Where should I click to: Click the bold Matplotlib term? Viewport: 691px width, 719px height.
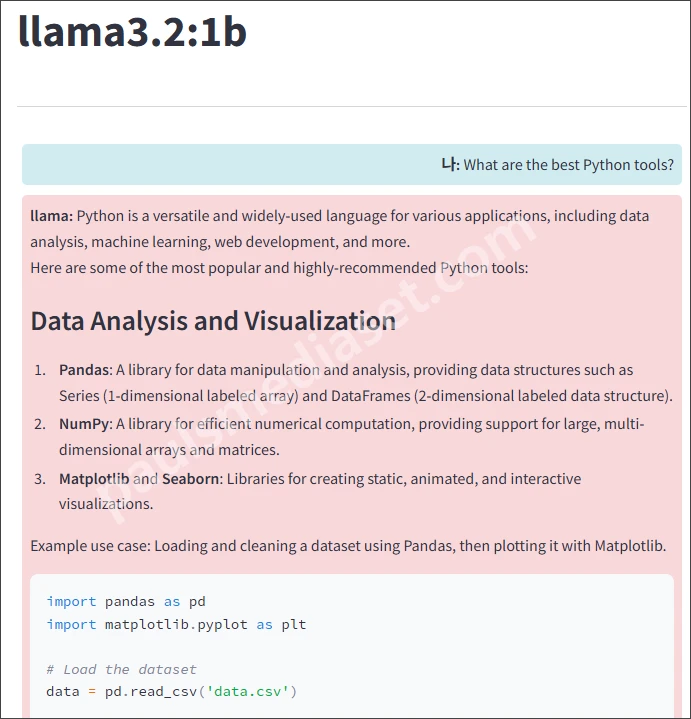(x=94, y=479)
